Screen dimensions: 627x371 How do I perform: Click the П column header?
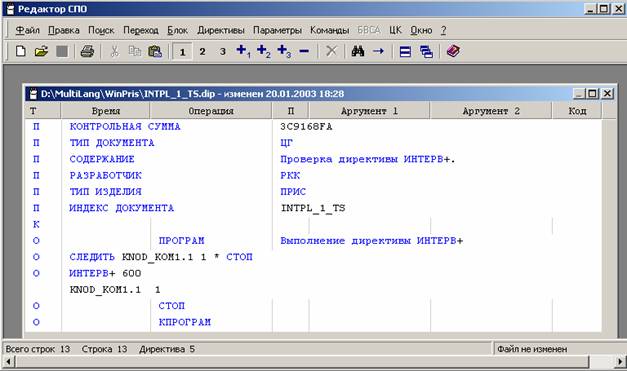click(x=290, y=111)
